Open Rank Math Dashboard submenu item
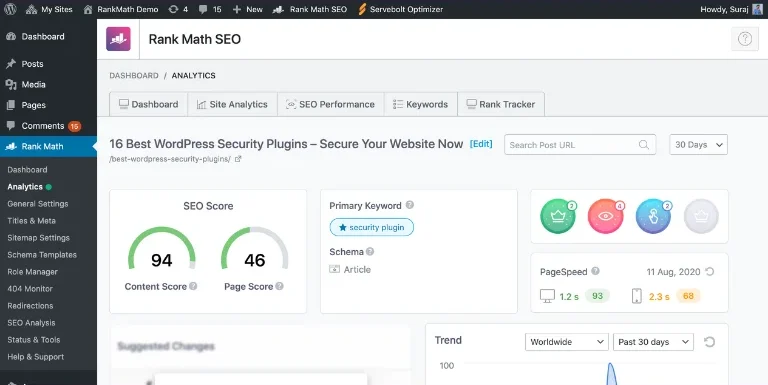Screen dimensions: 768x385 pyautogui.click(x=27, y=169)
